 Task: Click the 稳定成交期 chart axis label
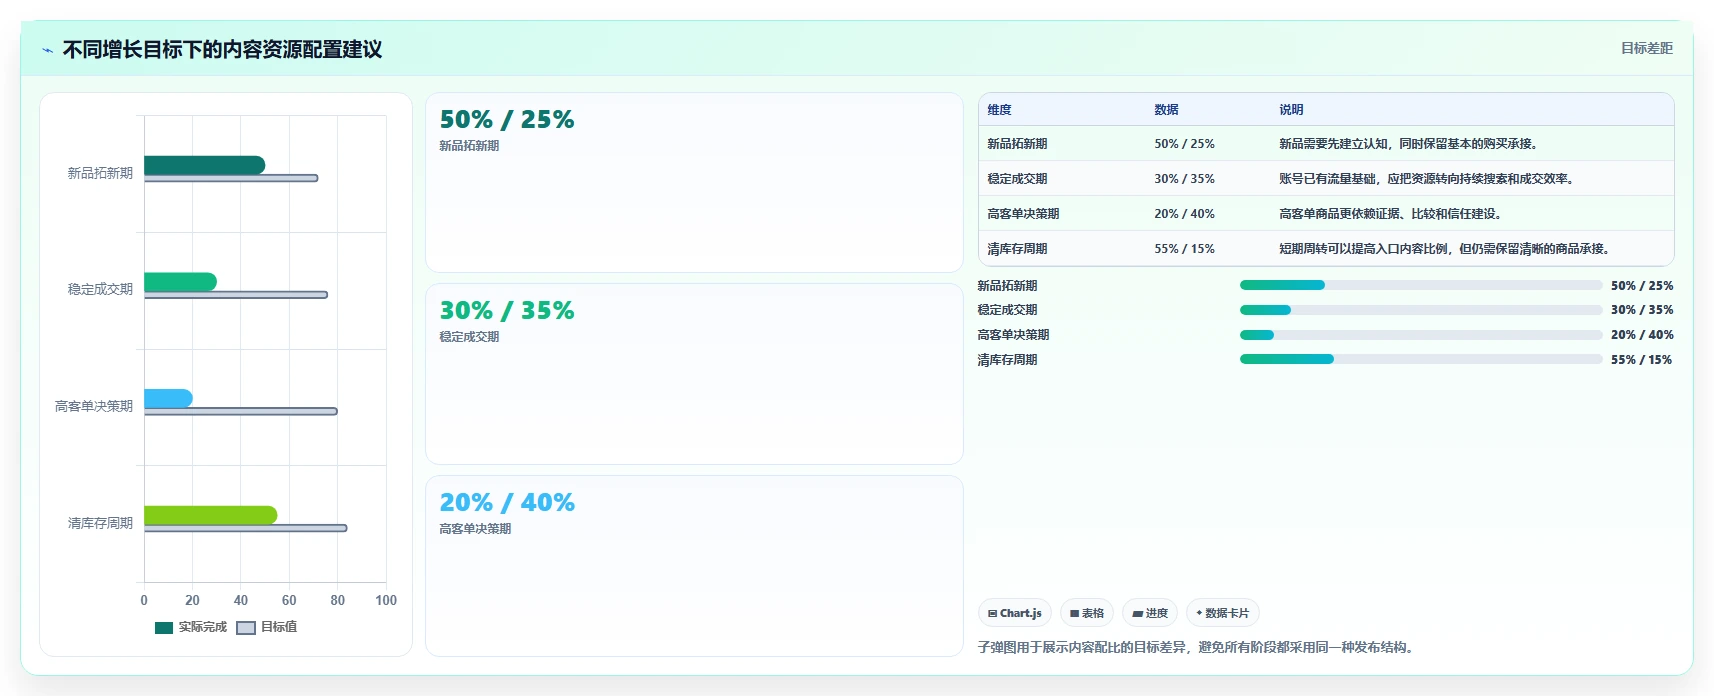100,289
